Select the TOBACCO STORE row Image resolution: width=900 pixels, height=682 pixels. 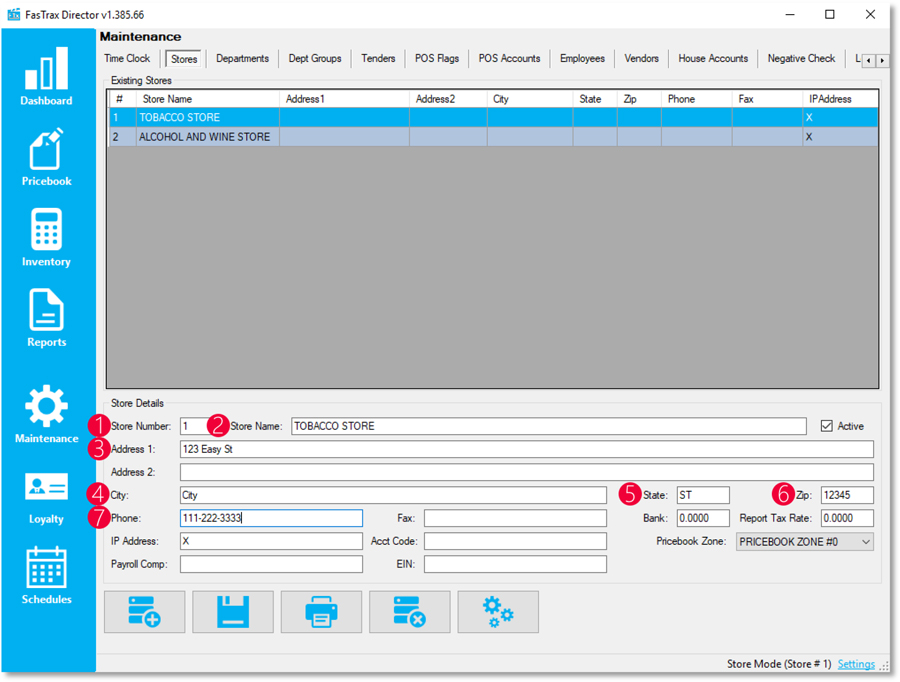click(493, 117)
